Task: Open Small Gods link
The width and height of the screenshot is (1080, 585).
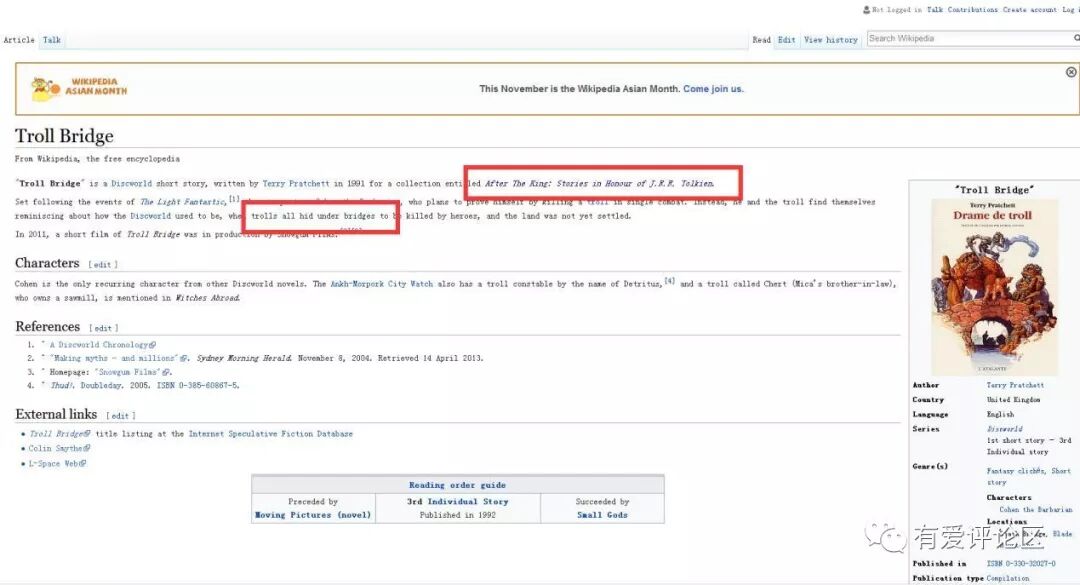Action: click(602, 515)
